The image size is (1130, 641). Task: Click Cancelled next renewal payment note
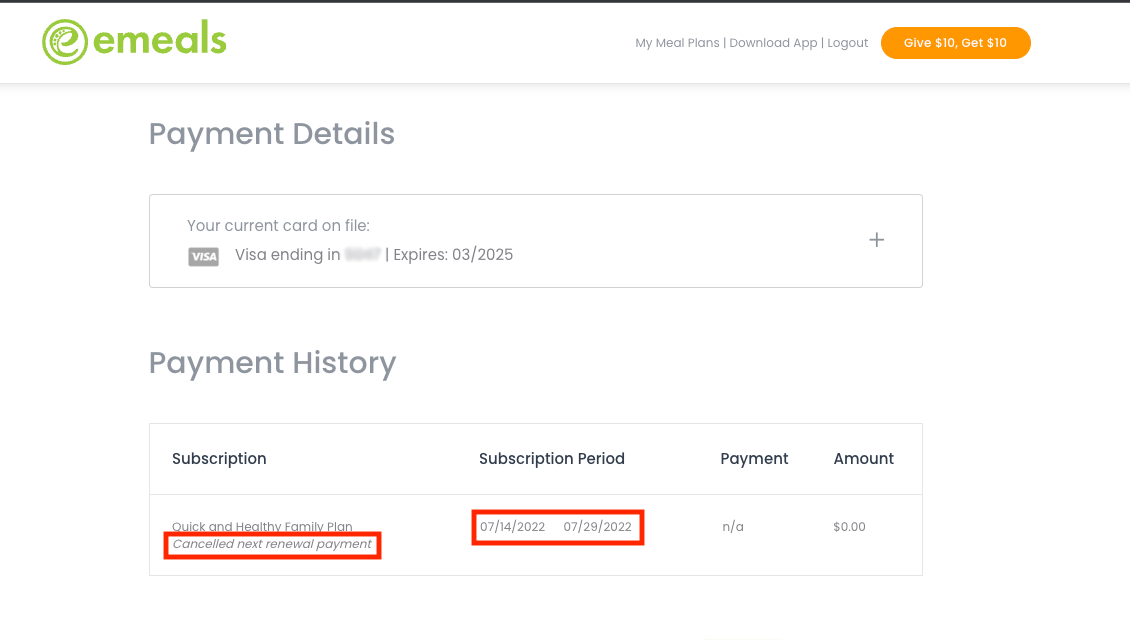(272, 544)
